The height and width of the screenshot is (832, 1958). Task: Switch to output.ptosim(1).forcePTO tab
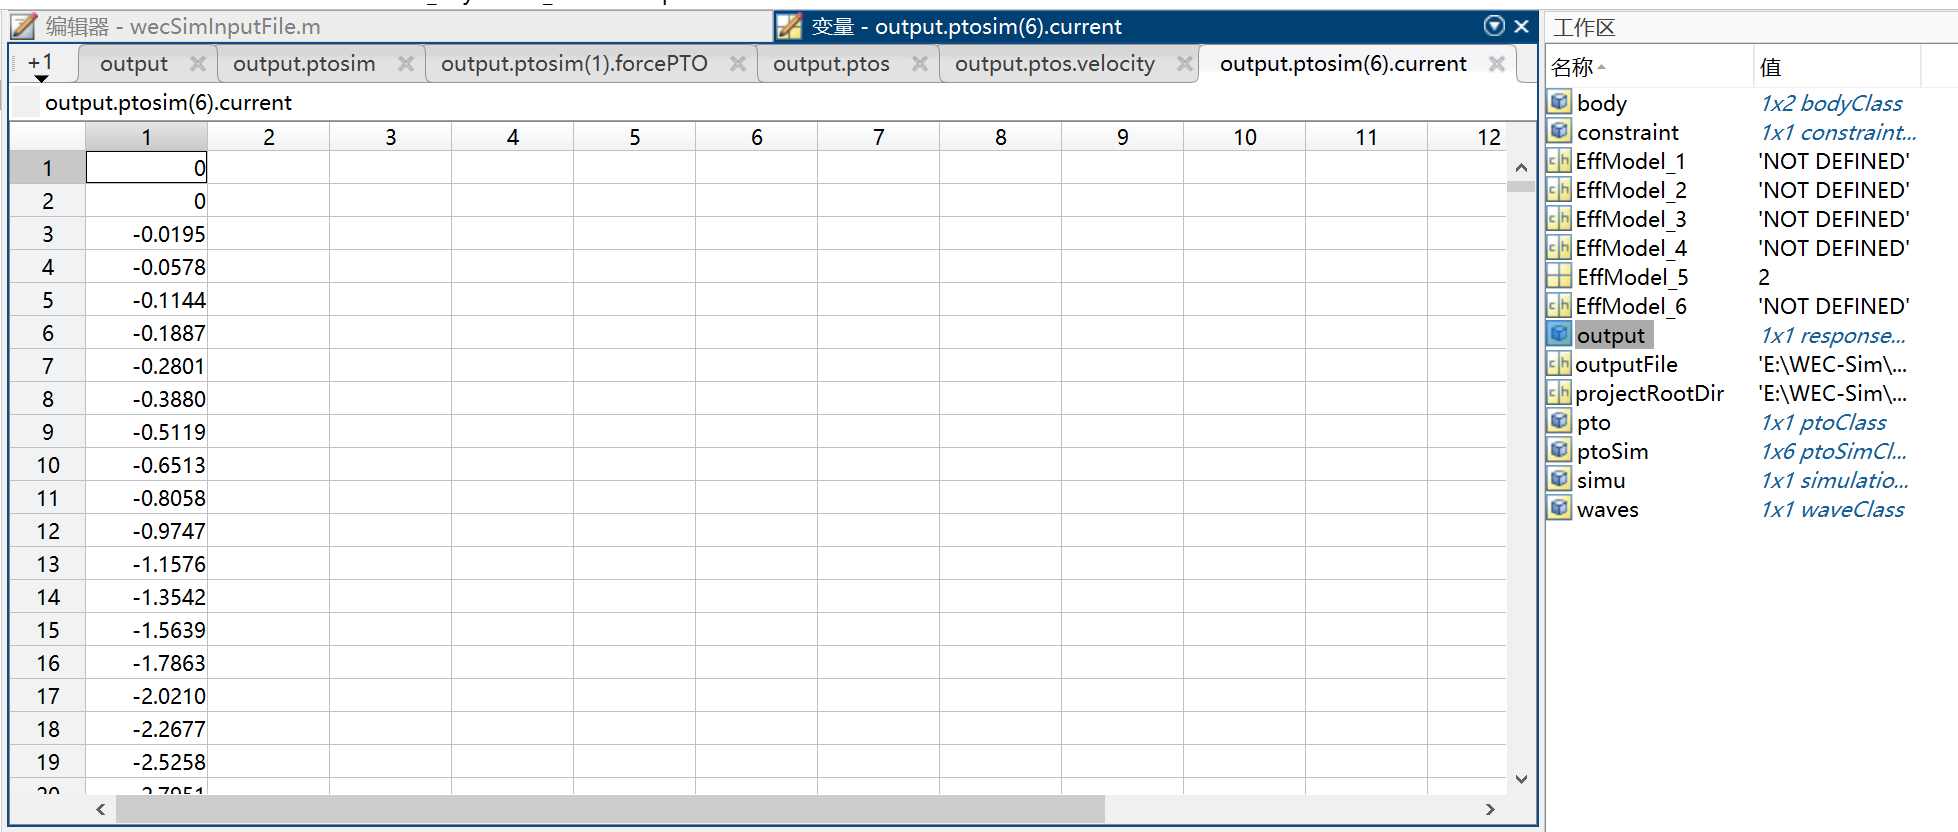coord(574,64)
